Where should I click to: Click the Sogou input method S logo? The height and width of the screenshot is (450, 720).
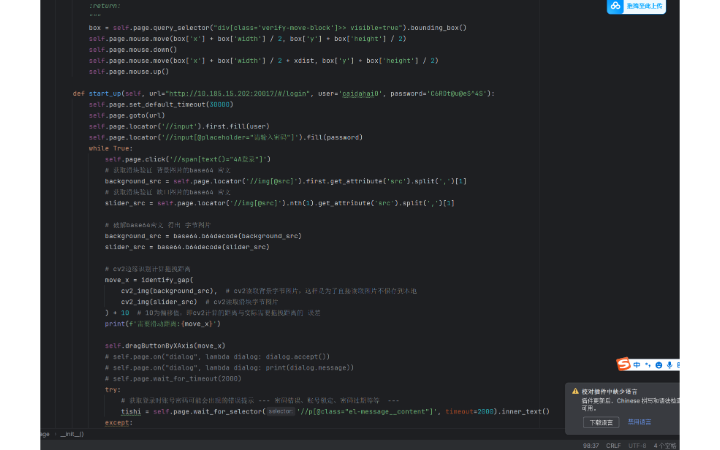pyautogui.click(x=623, y=364)
